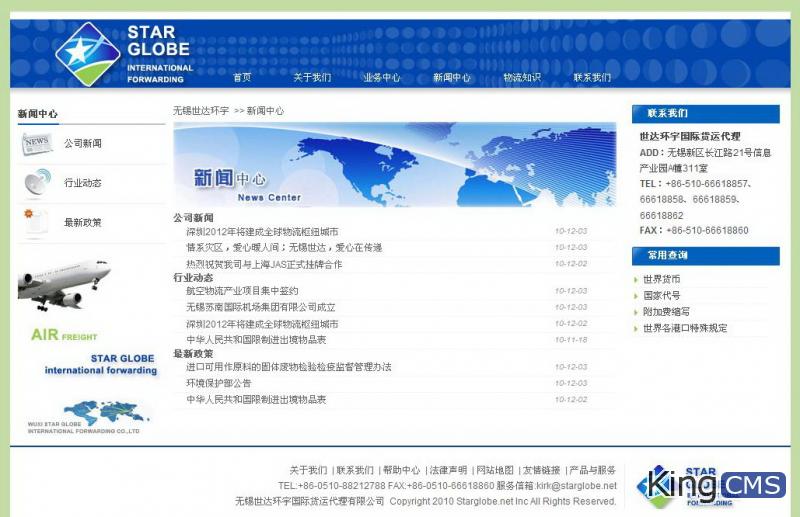Open the 业务中心 navigation item
800x517 pixels.
[x=382, y=78]
